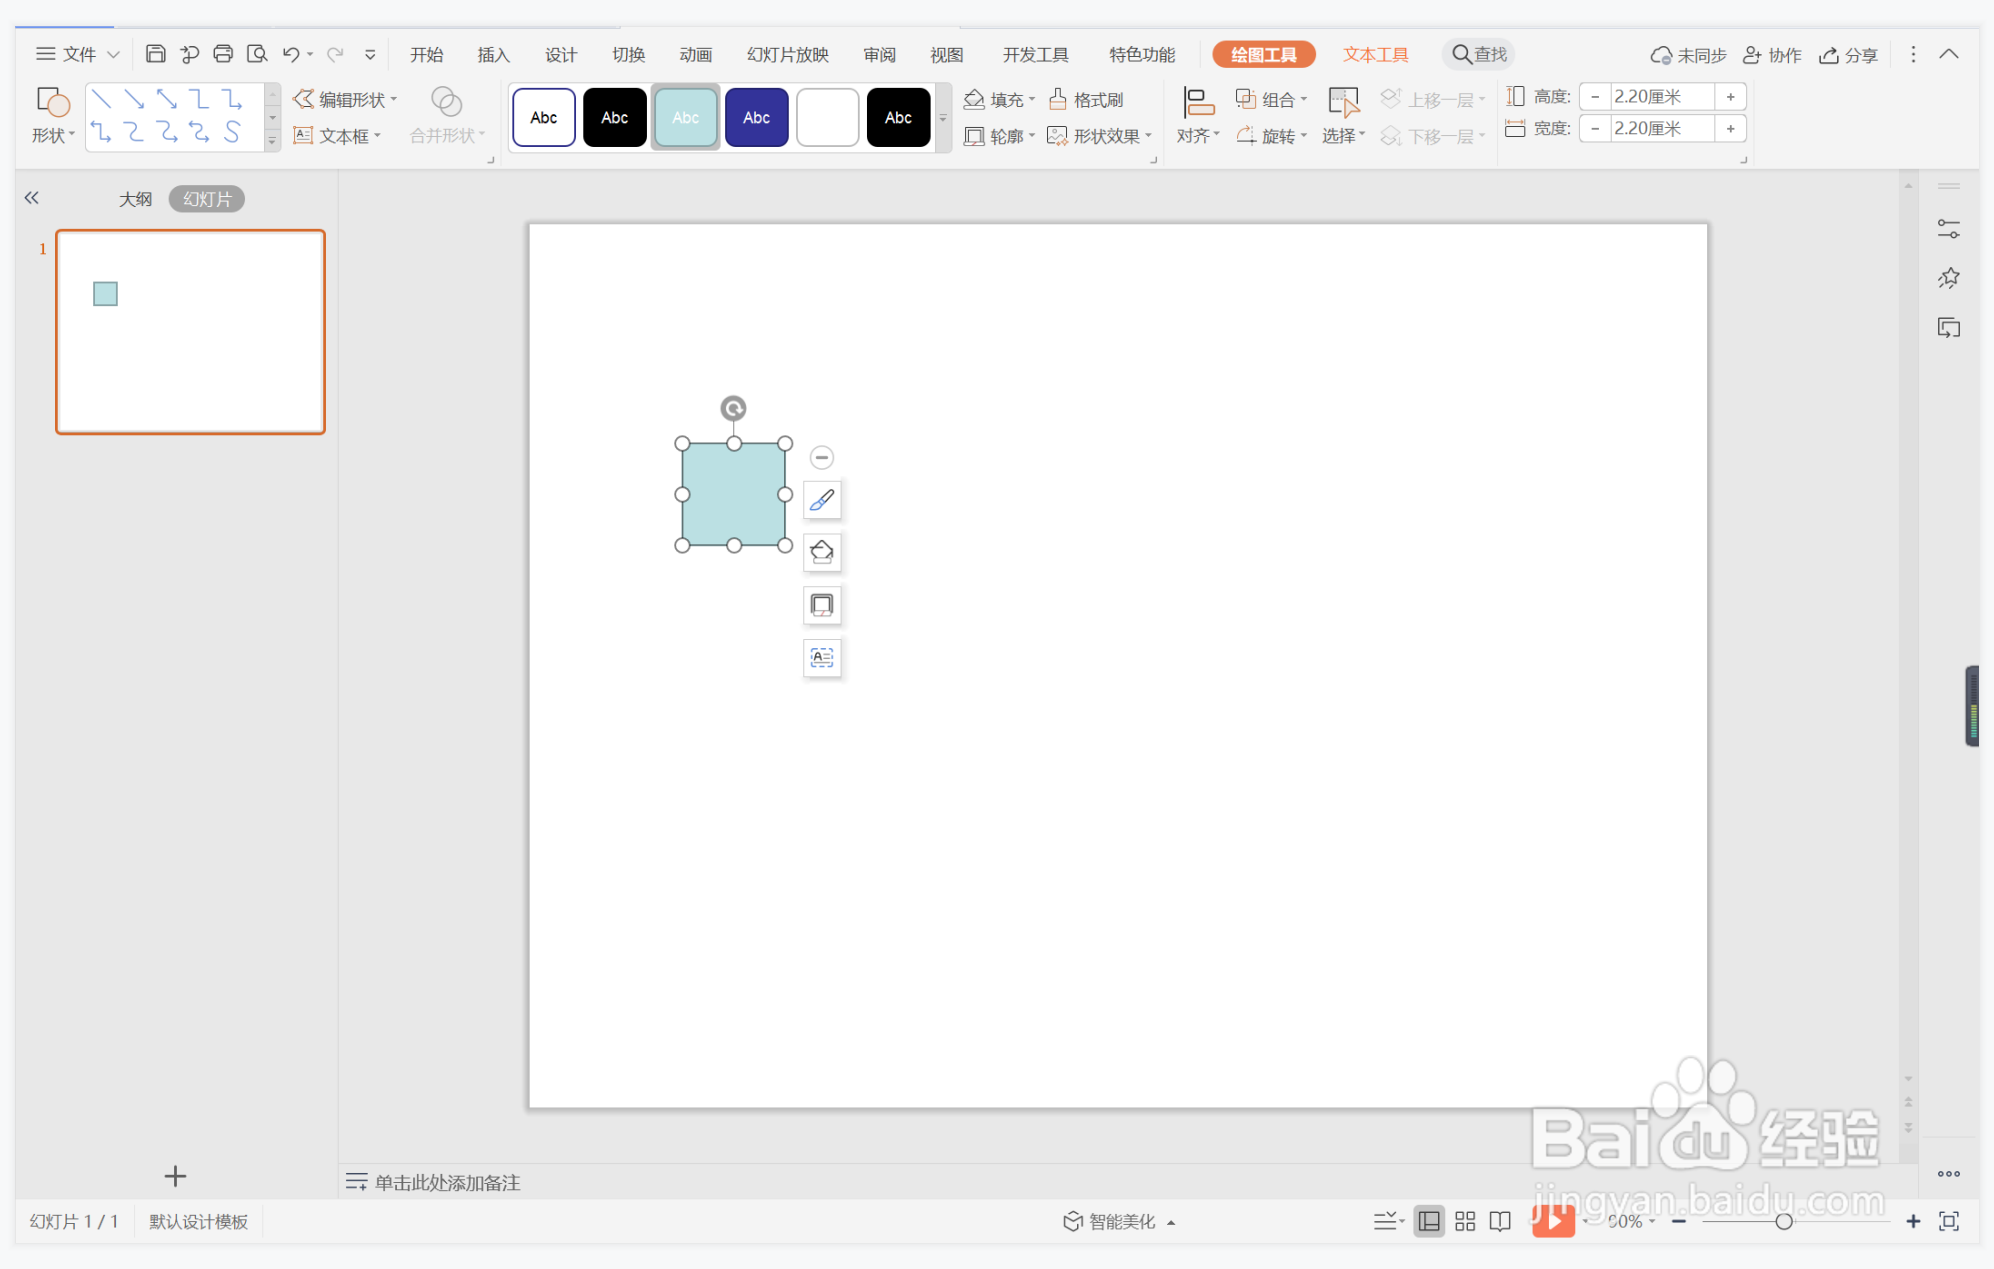Click the floating shape outline icon
This screenshot has height=1269, width=1994.
pos(822,605)
